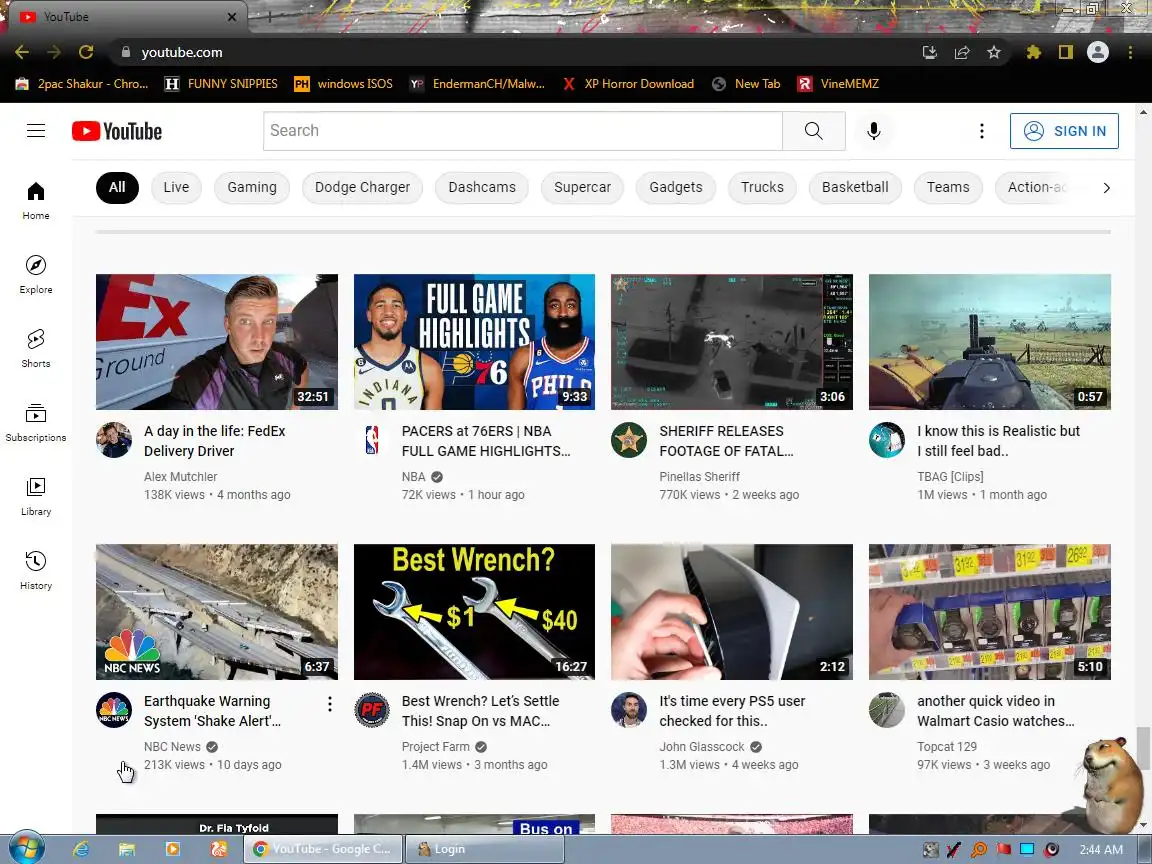Click taskbar clock 2:44 AM
Viewport: 1152px width, 864px height.
[1101, 849]
